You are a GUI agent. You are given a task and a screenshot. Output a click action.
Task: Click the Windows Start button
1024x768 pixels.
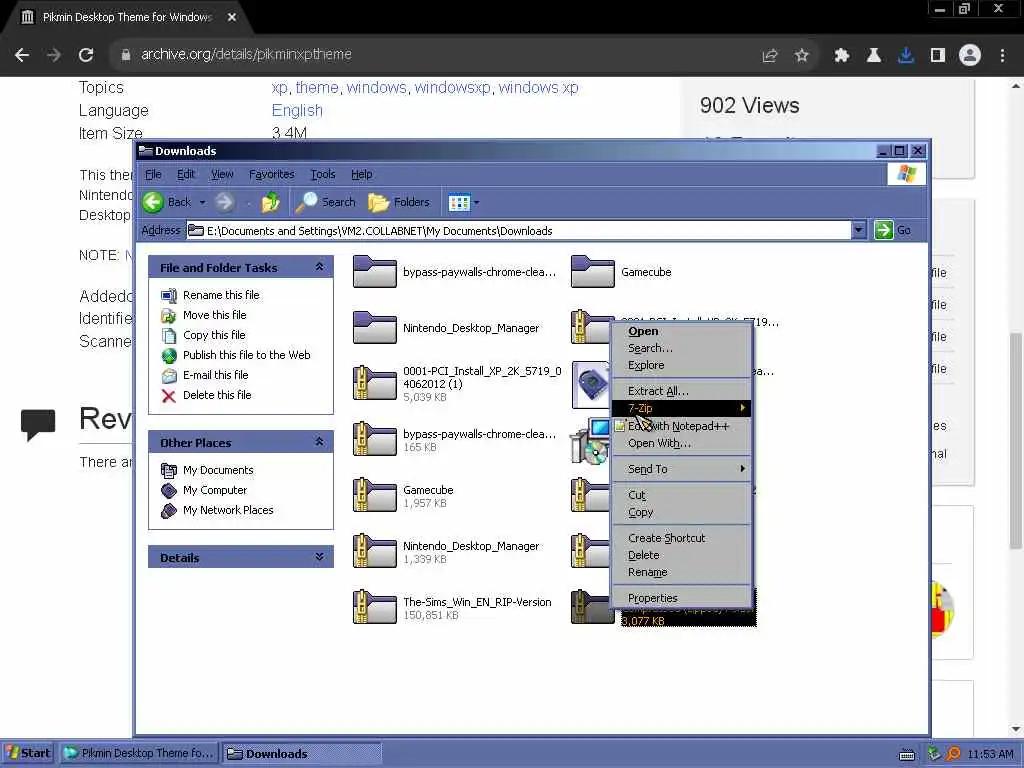28,753
